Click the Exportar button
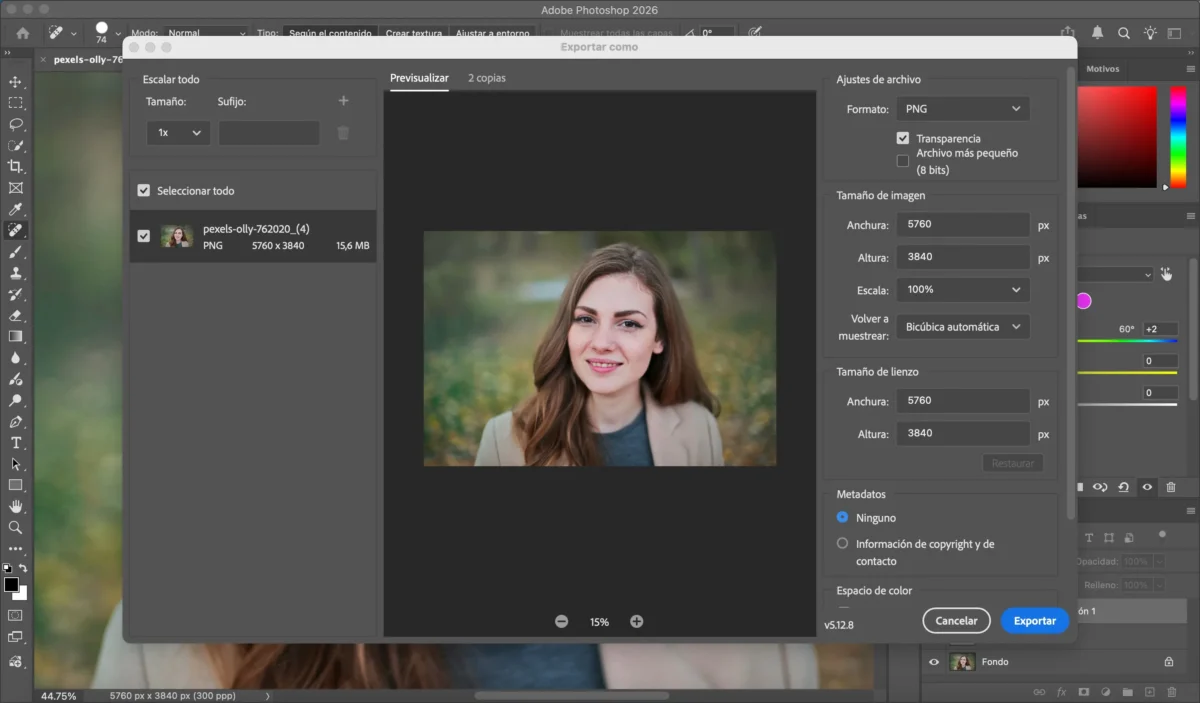 click(x=1034, y=621)
